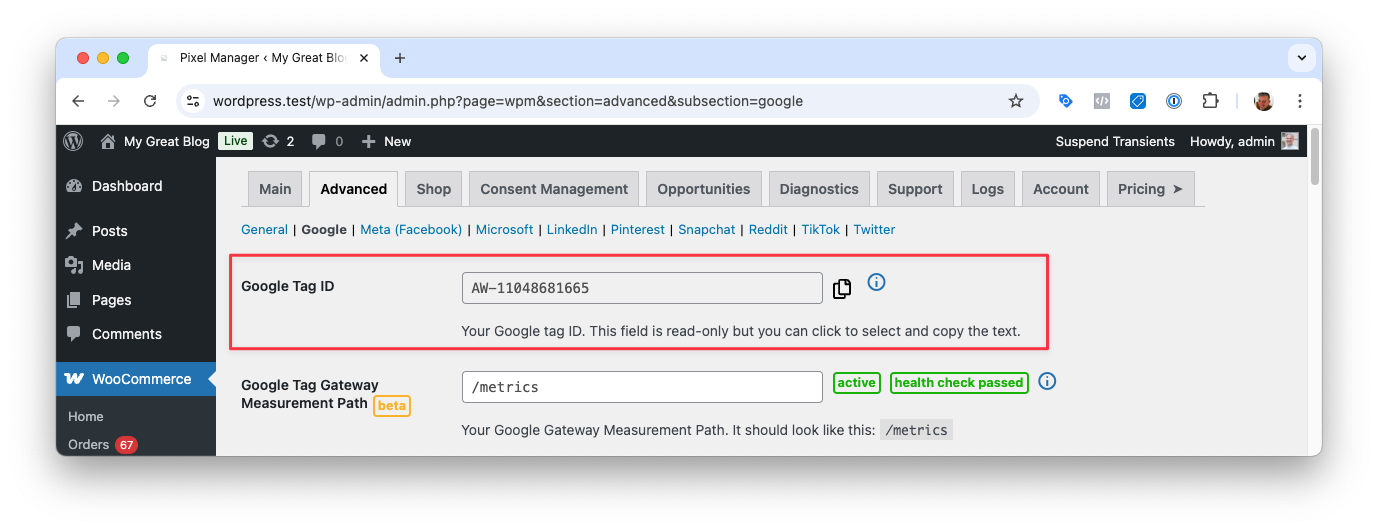Open WooCommerce Home submenu item
This screenshot has height=530, width=1378.
click(x=86, y=416)
